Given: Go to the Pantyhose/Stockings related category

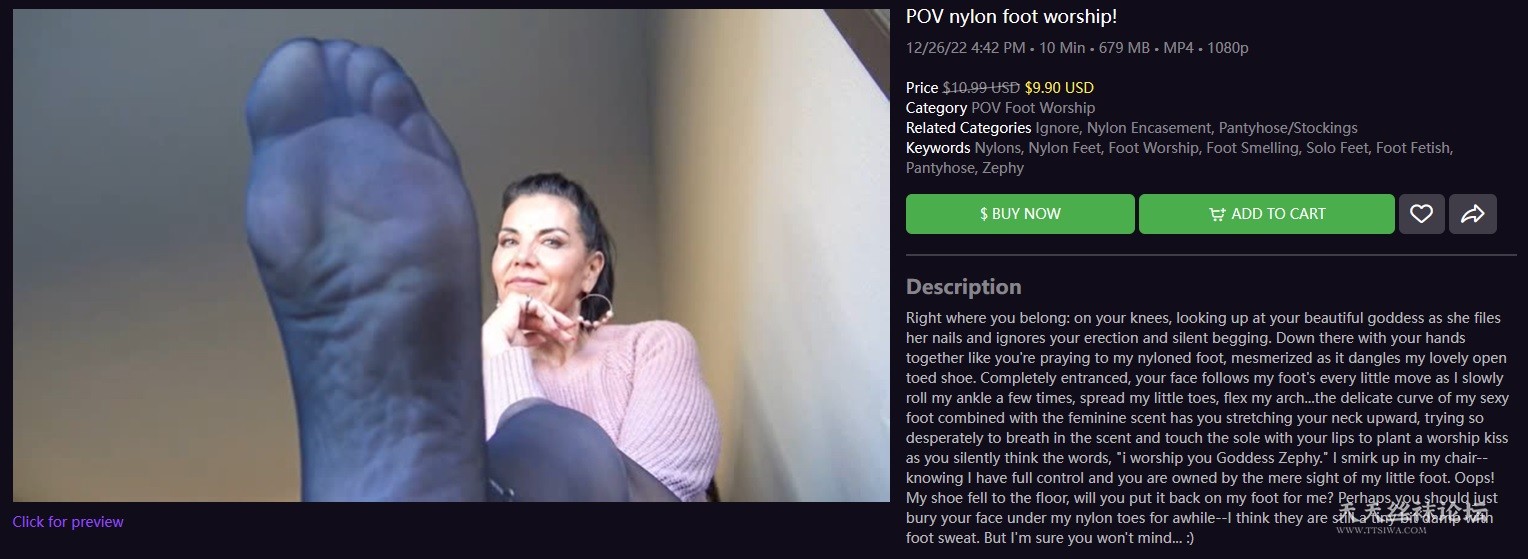Looking at the screenshot, I should [x=1288, y=128].
